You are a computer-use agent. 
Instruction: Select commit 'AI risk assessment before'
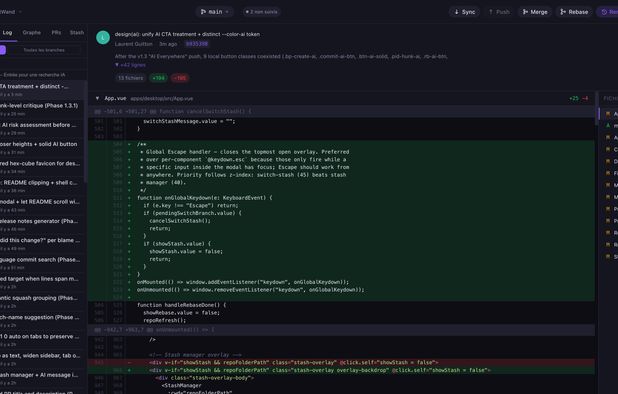[x=43, y=128]
